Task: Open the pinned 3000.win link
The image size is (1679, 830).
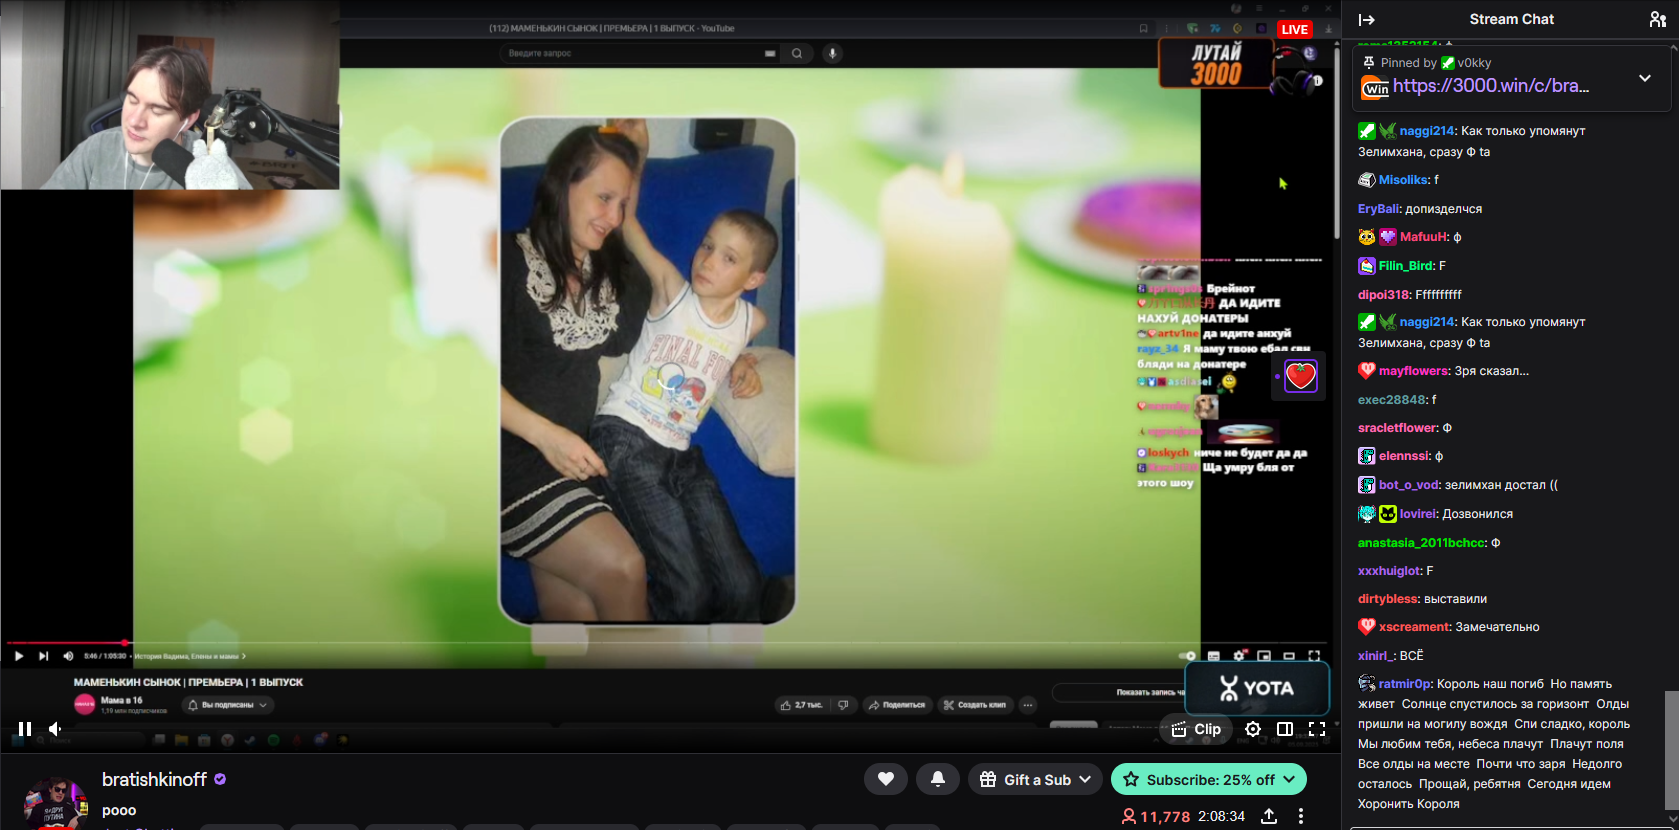Action: pos(1491,86)
